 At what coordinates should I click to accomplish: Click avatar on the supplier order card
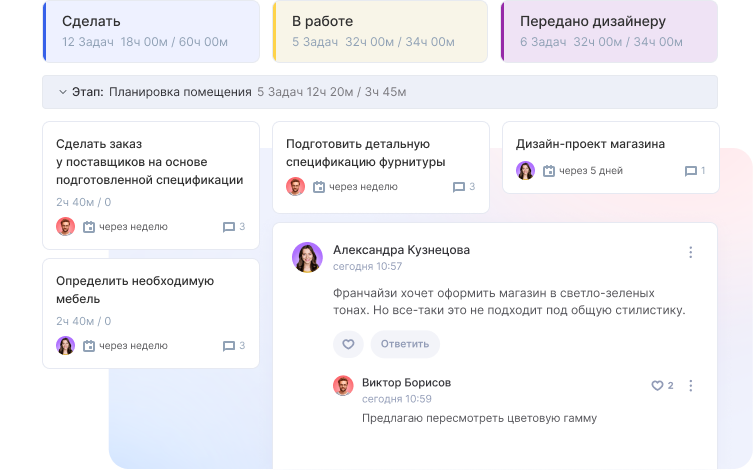pyautogui.click(x=66, y=227)
